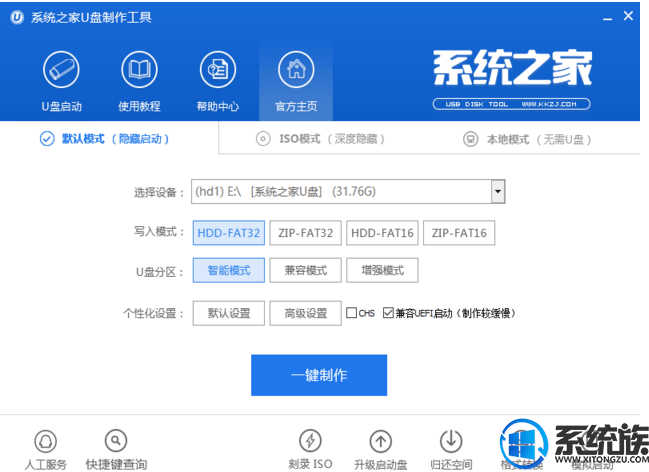
Task: Open the U盘启动 section icon
Action: [61, 70]
